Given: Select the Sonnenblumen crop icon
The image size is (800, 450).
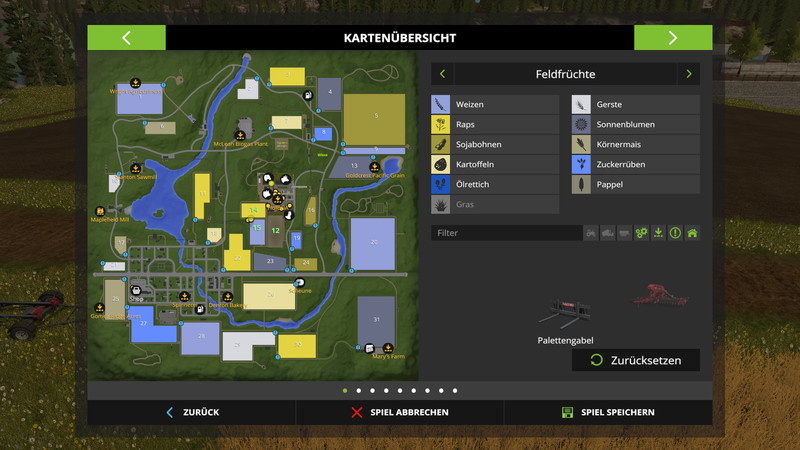Looking at the screenshot, I should 581,125.
